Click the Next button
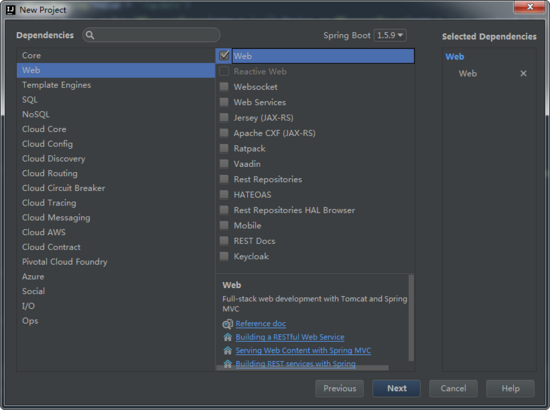Image resolution: width=550 pixels, height=410 pixels. pos(396,388)
